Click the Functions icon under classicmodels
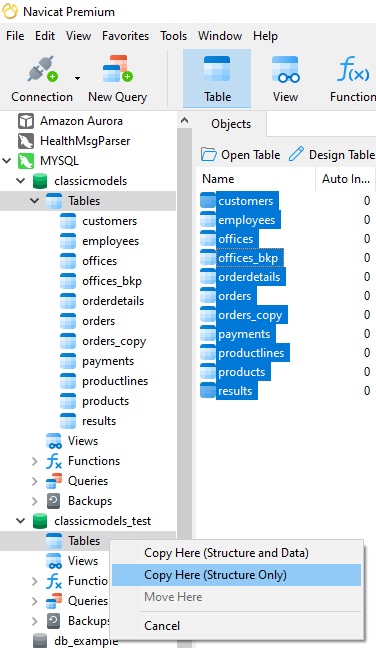This screenshot has width=376, height=648. [x=54, y=461]
